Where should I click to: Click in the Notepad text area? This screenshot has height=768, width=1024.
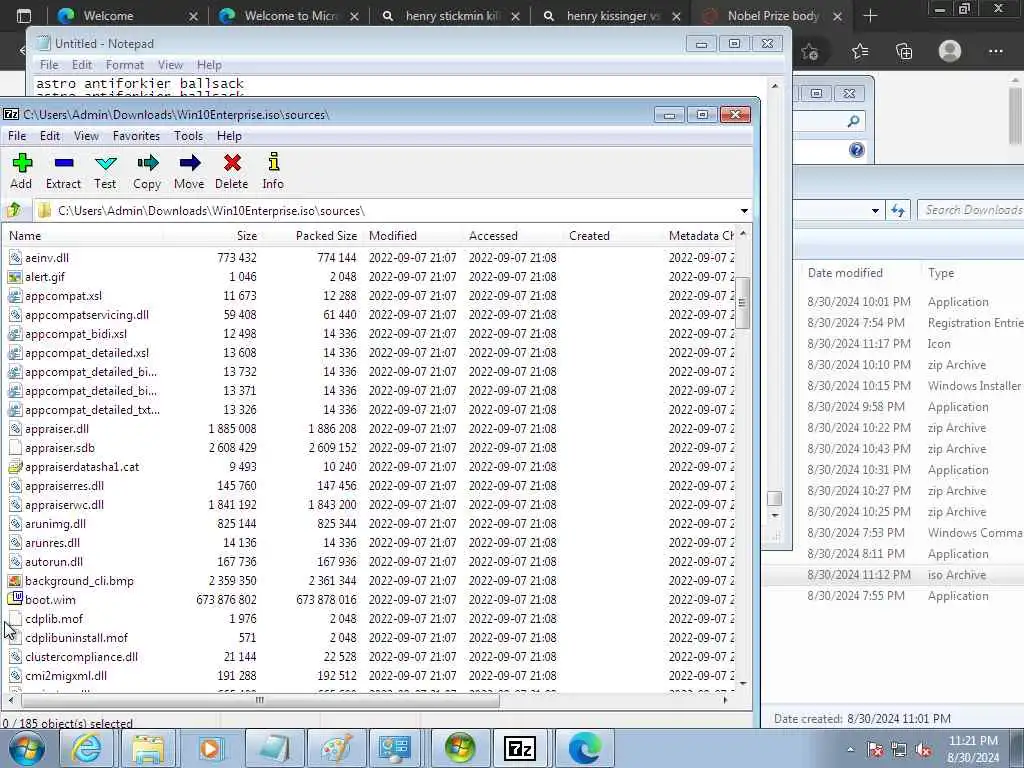pyautogui.click(x=401, y=87)
